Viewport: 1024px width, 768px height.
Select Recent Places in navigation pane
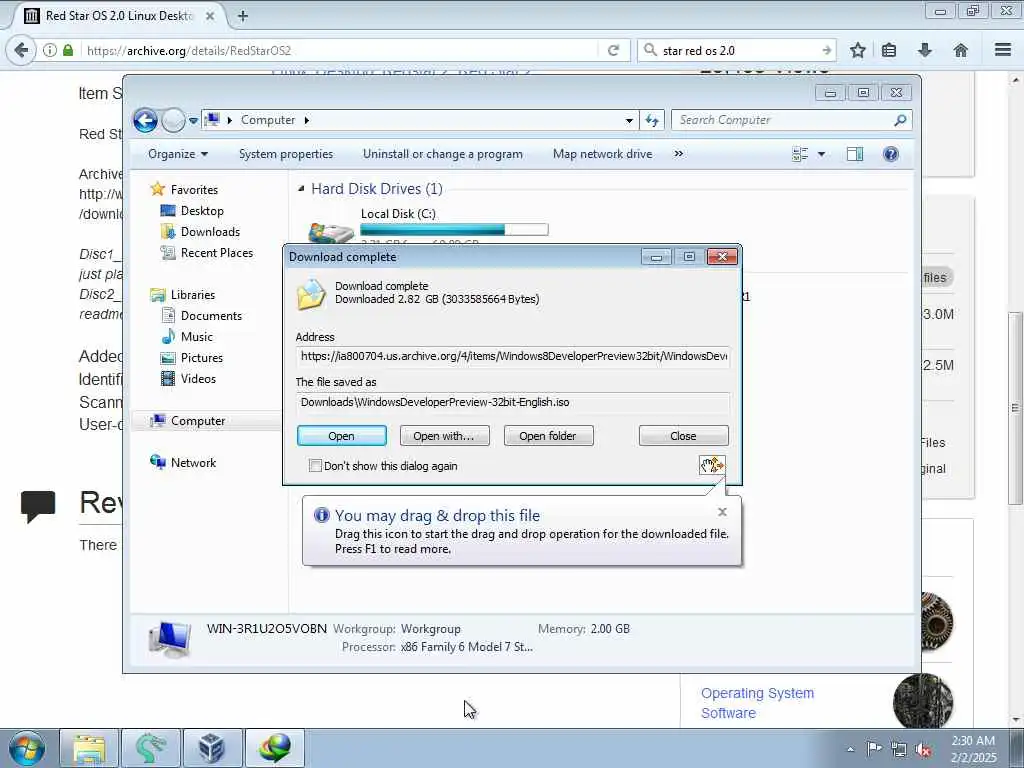[217, 253]
